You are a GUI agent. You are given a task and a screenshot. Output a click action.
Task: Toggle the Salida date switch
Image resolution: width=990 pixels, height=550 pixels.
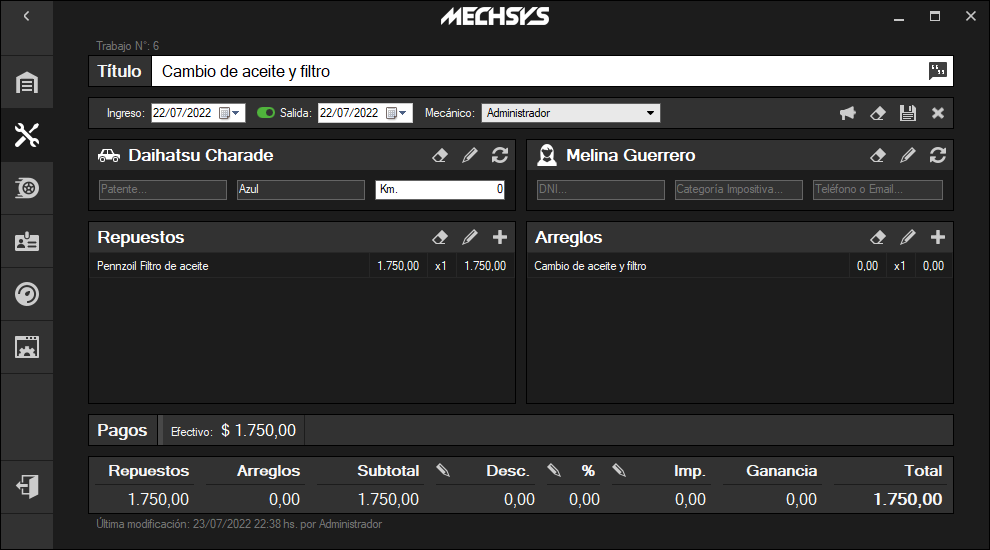pyautogui.click(x=266, y=113)
